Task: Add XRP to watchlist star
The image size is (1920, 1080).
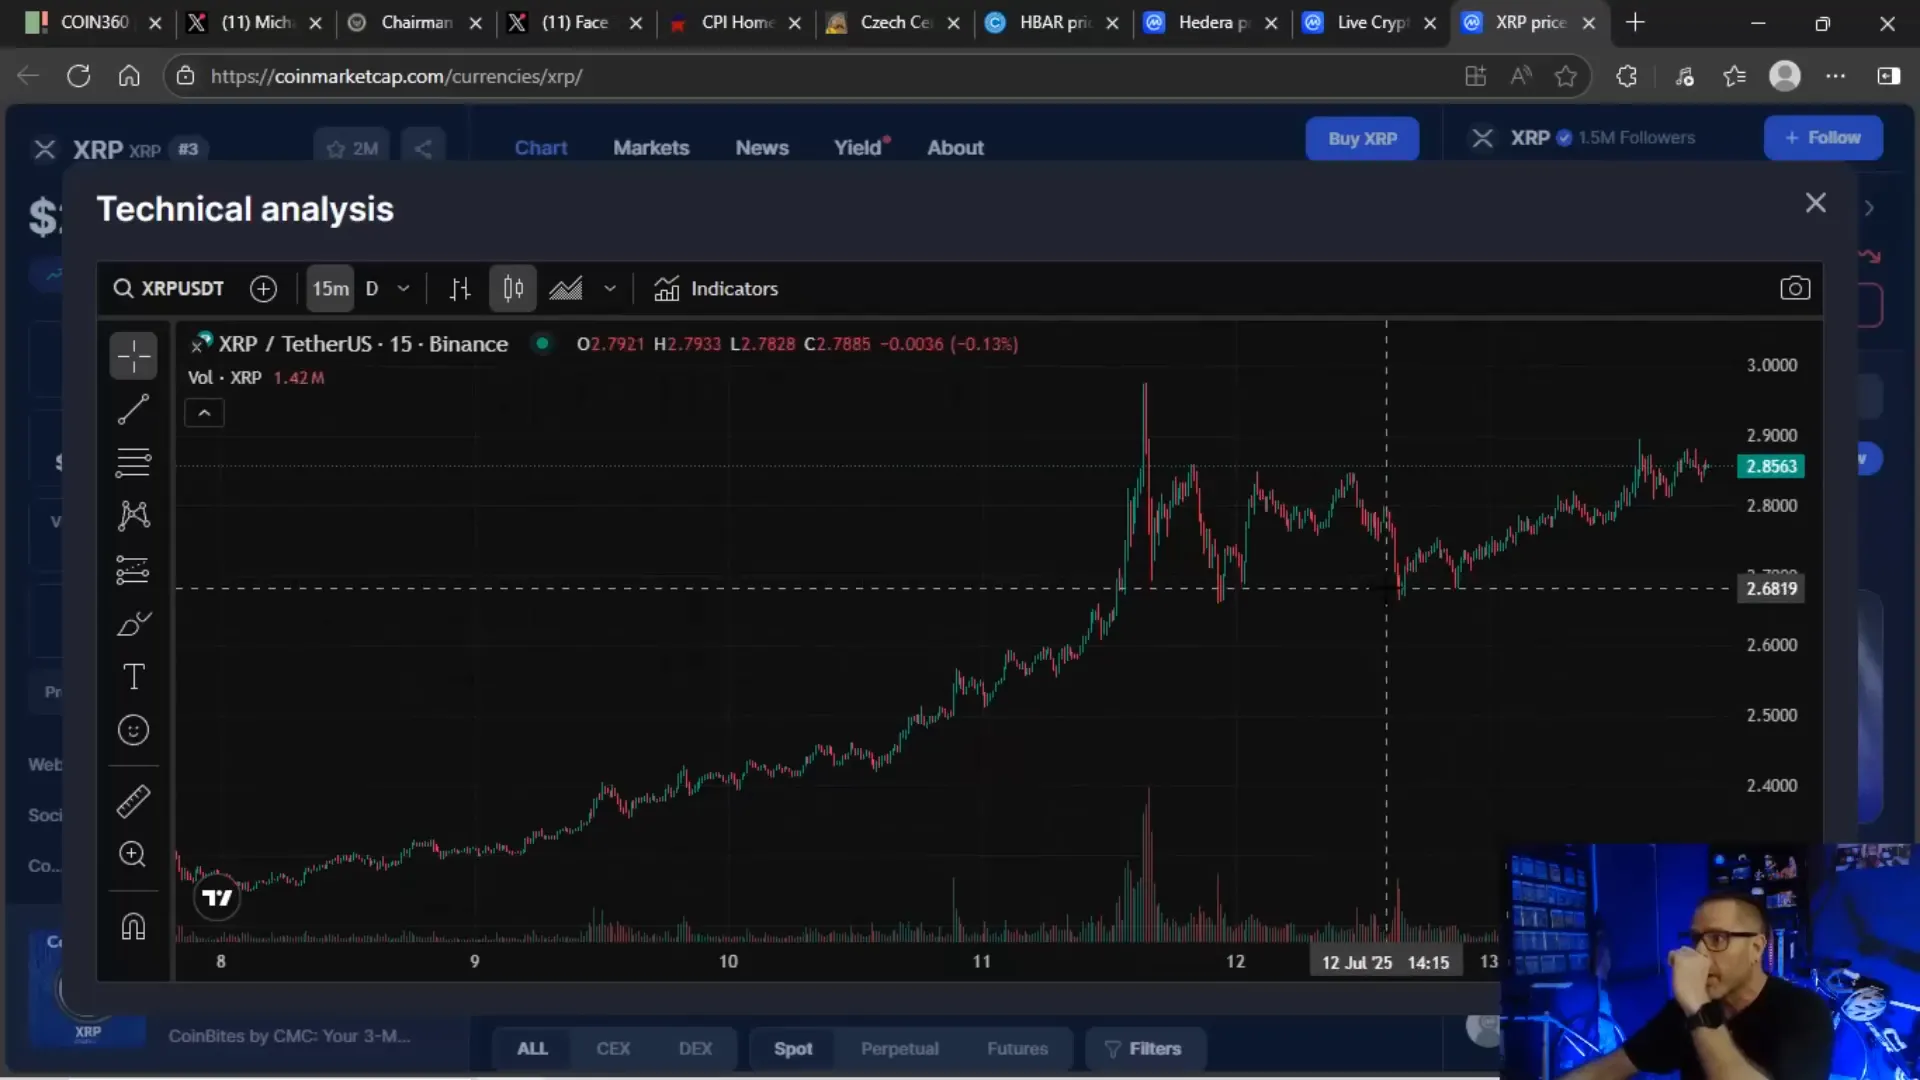Action: pyautogui.click(x=352, y=149)
